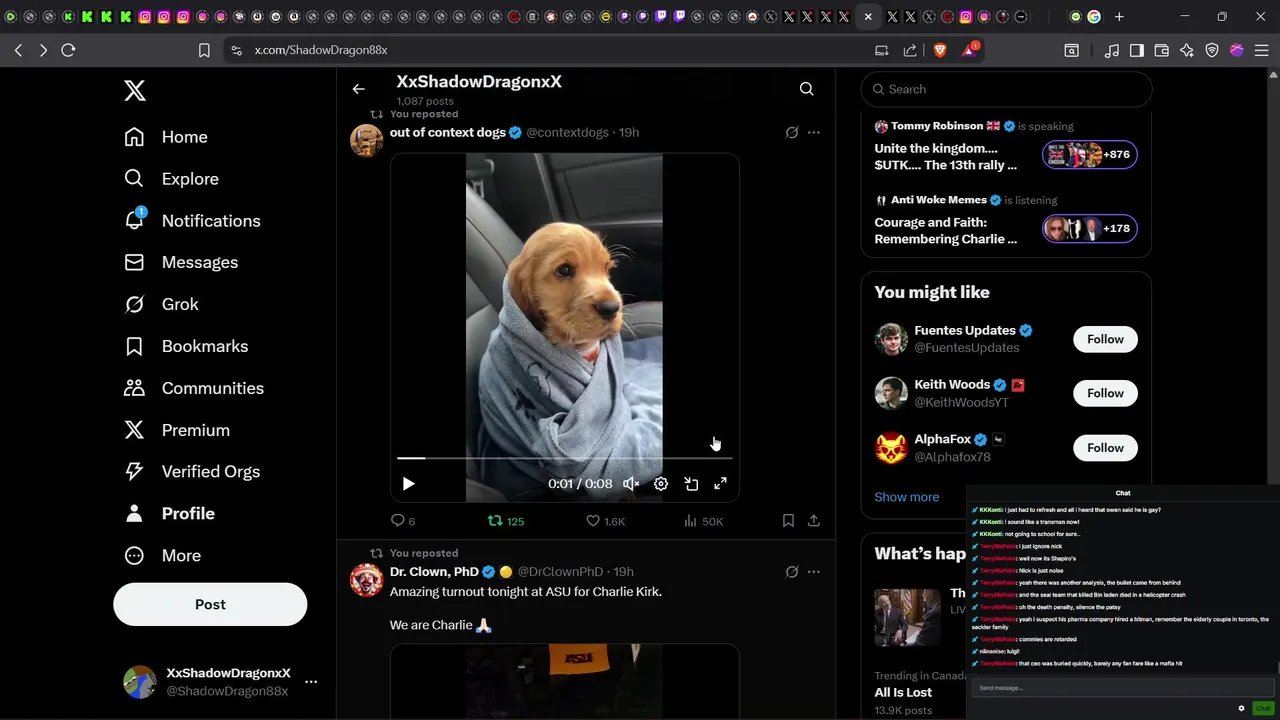Viewport: 1280px width, 720px height.
Task: Seek on the video progress bar
Action: pos(565,458)
